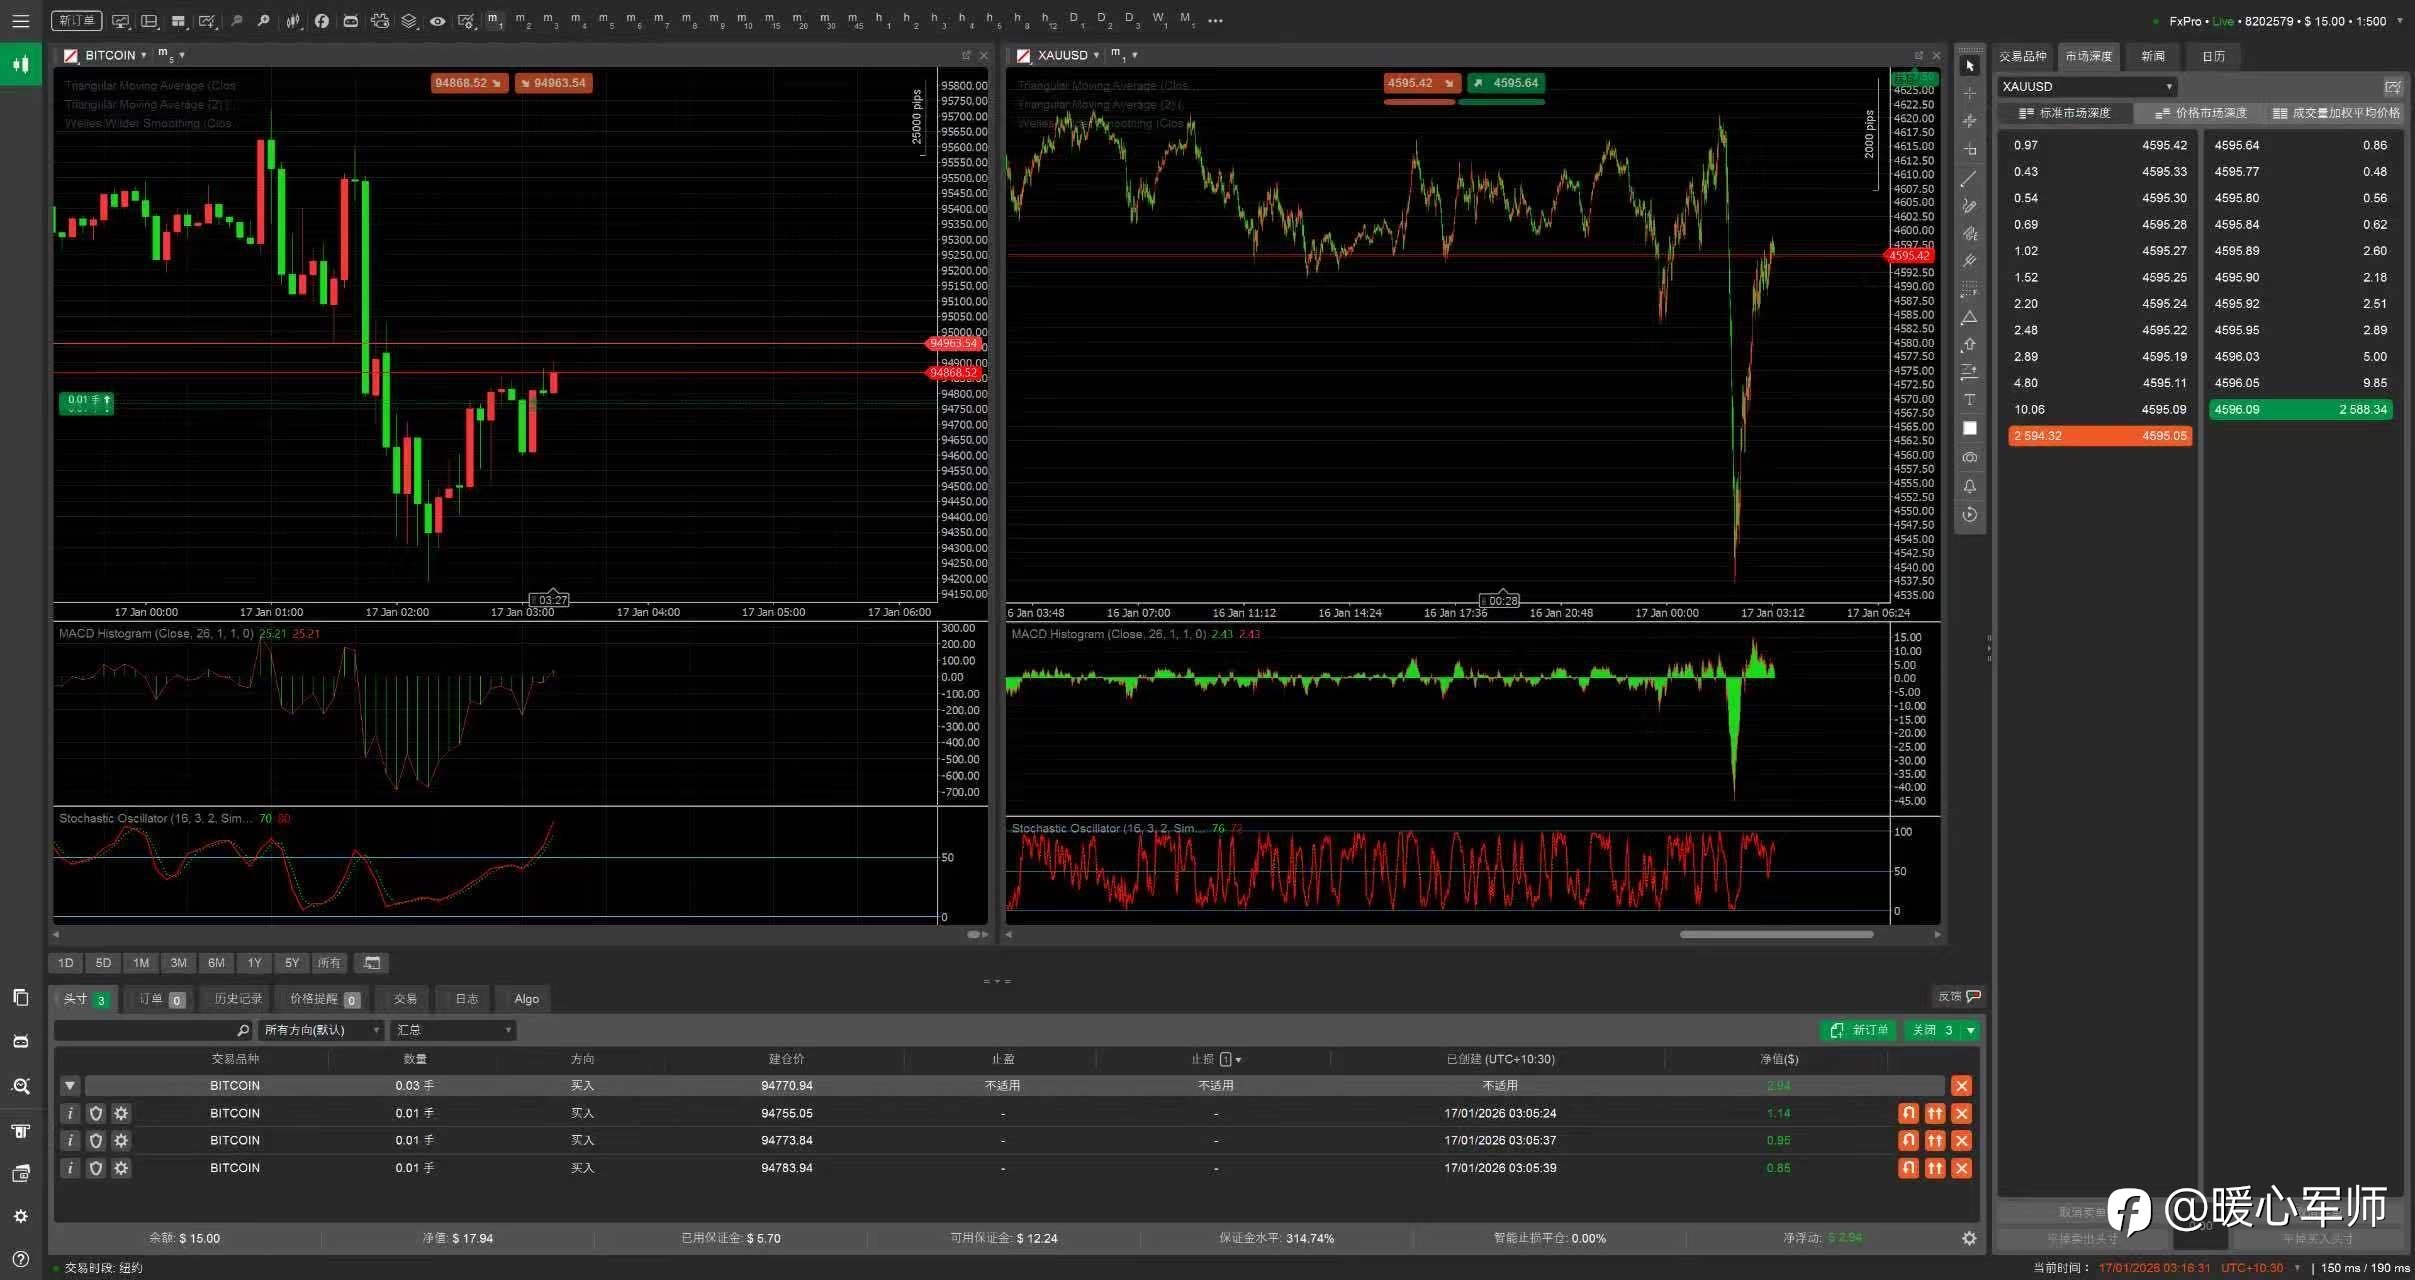2415x1280 pixels.
Task: Select the text annotation tool
Action: pyautogui.click(x=1969, y=400)
